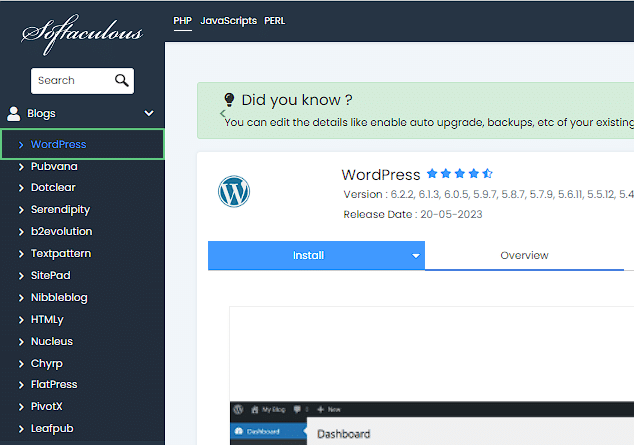The width and height of the screenshot is (634, 445).
Task: Expand the Serendipity chevron arrow
Action: [x=21, y=210]
